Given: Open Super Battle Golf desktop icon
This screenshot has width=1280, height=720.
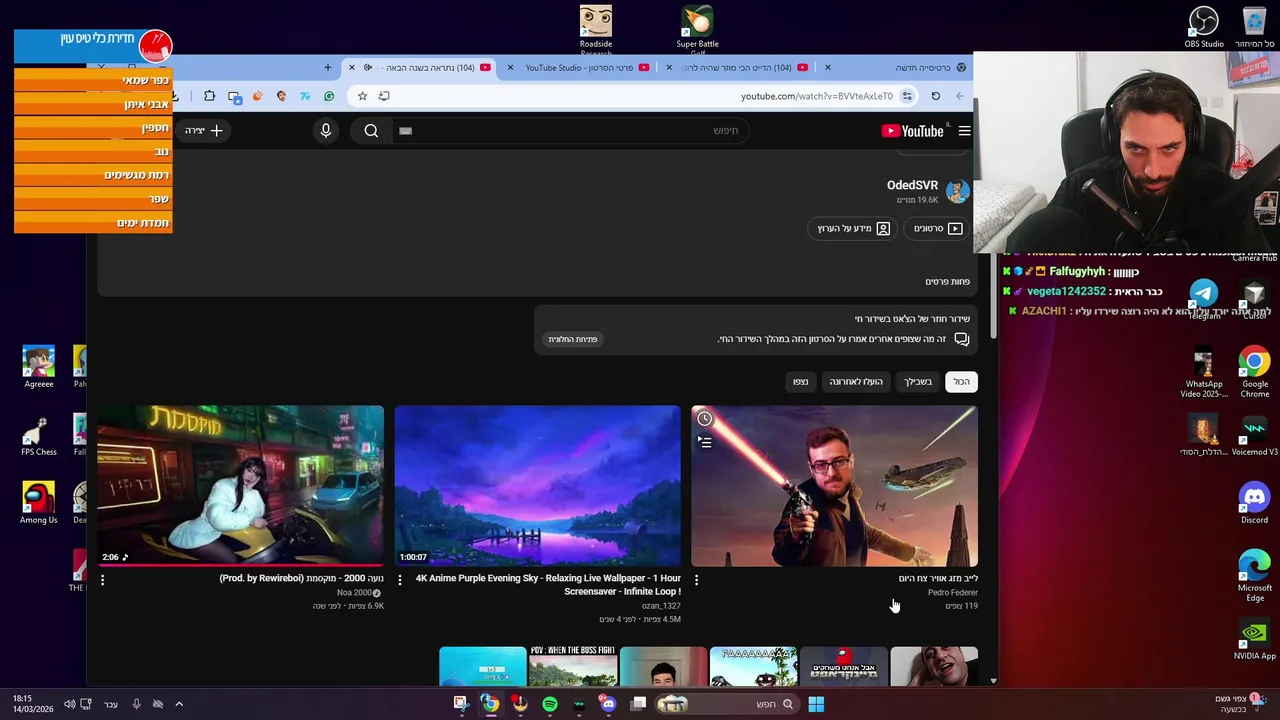Looking at the screenshot, I should [697, 29].
